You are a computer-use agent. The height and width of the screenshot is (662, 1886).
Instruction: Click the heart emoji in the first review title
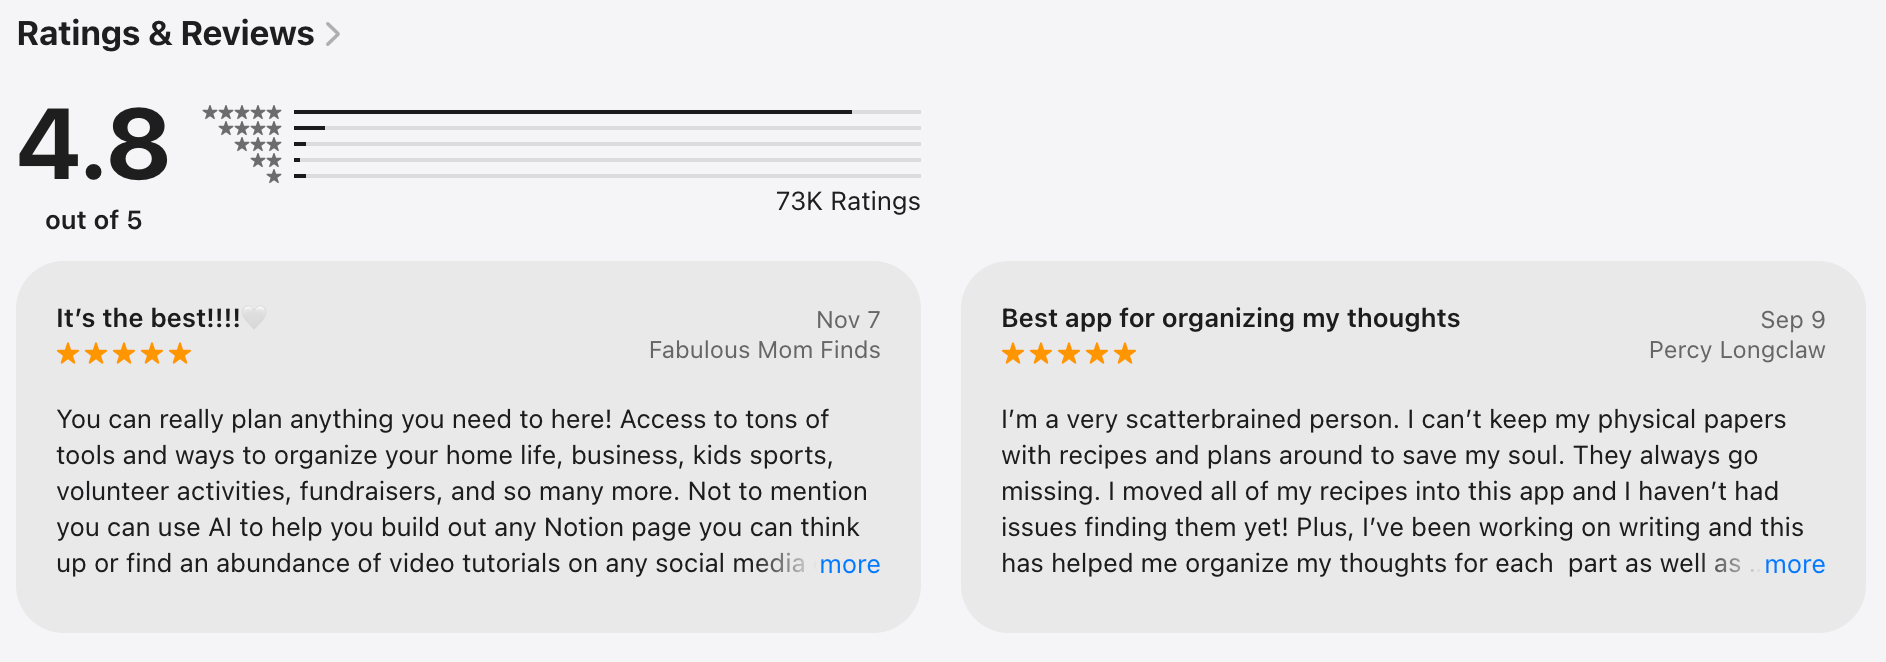tap(256, 318)
